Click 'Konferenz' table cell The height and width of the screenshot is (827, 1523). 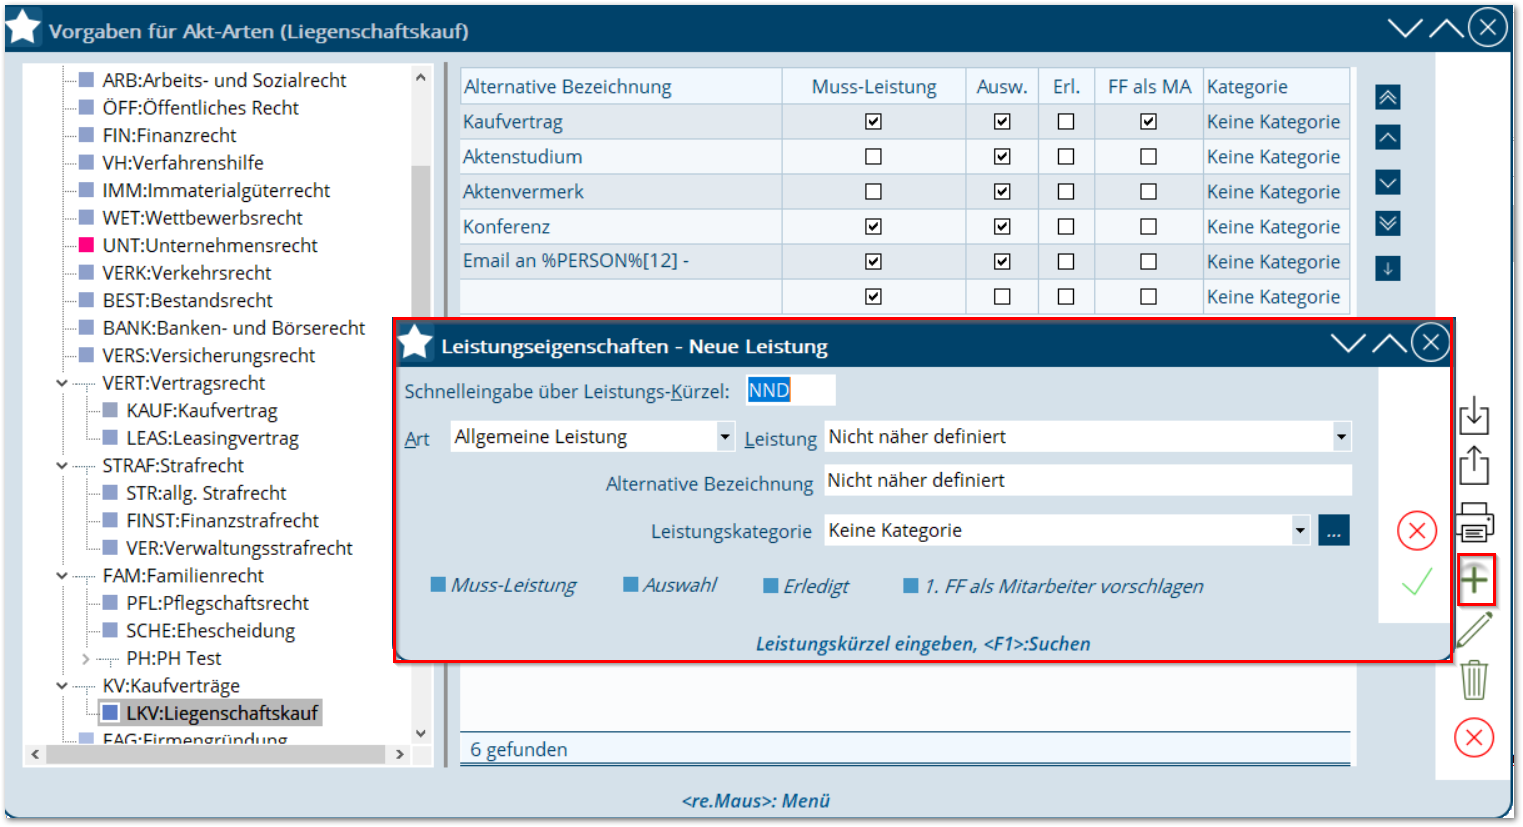(x=621, y=226)
